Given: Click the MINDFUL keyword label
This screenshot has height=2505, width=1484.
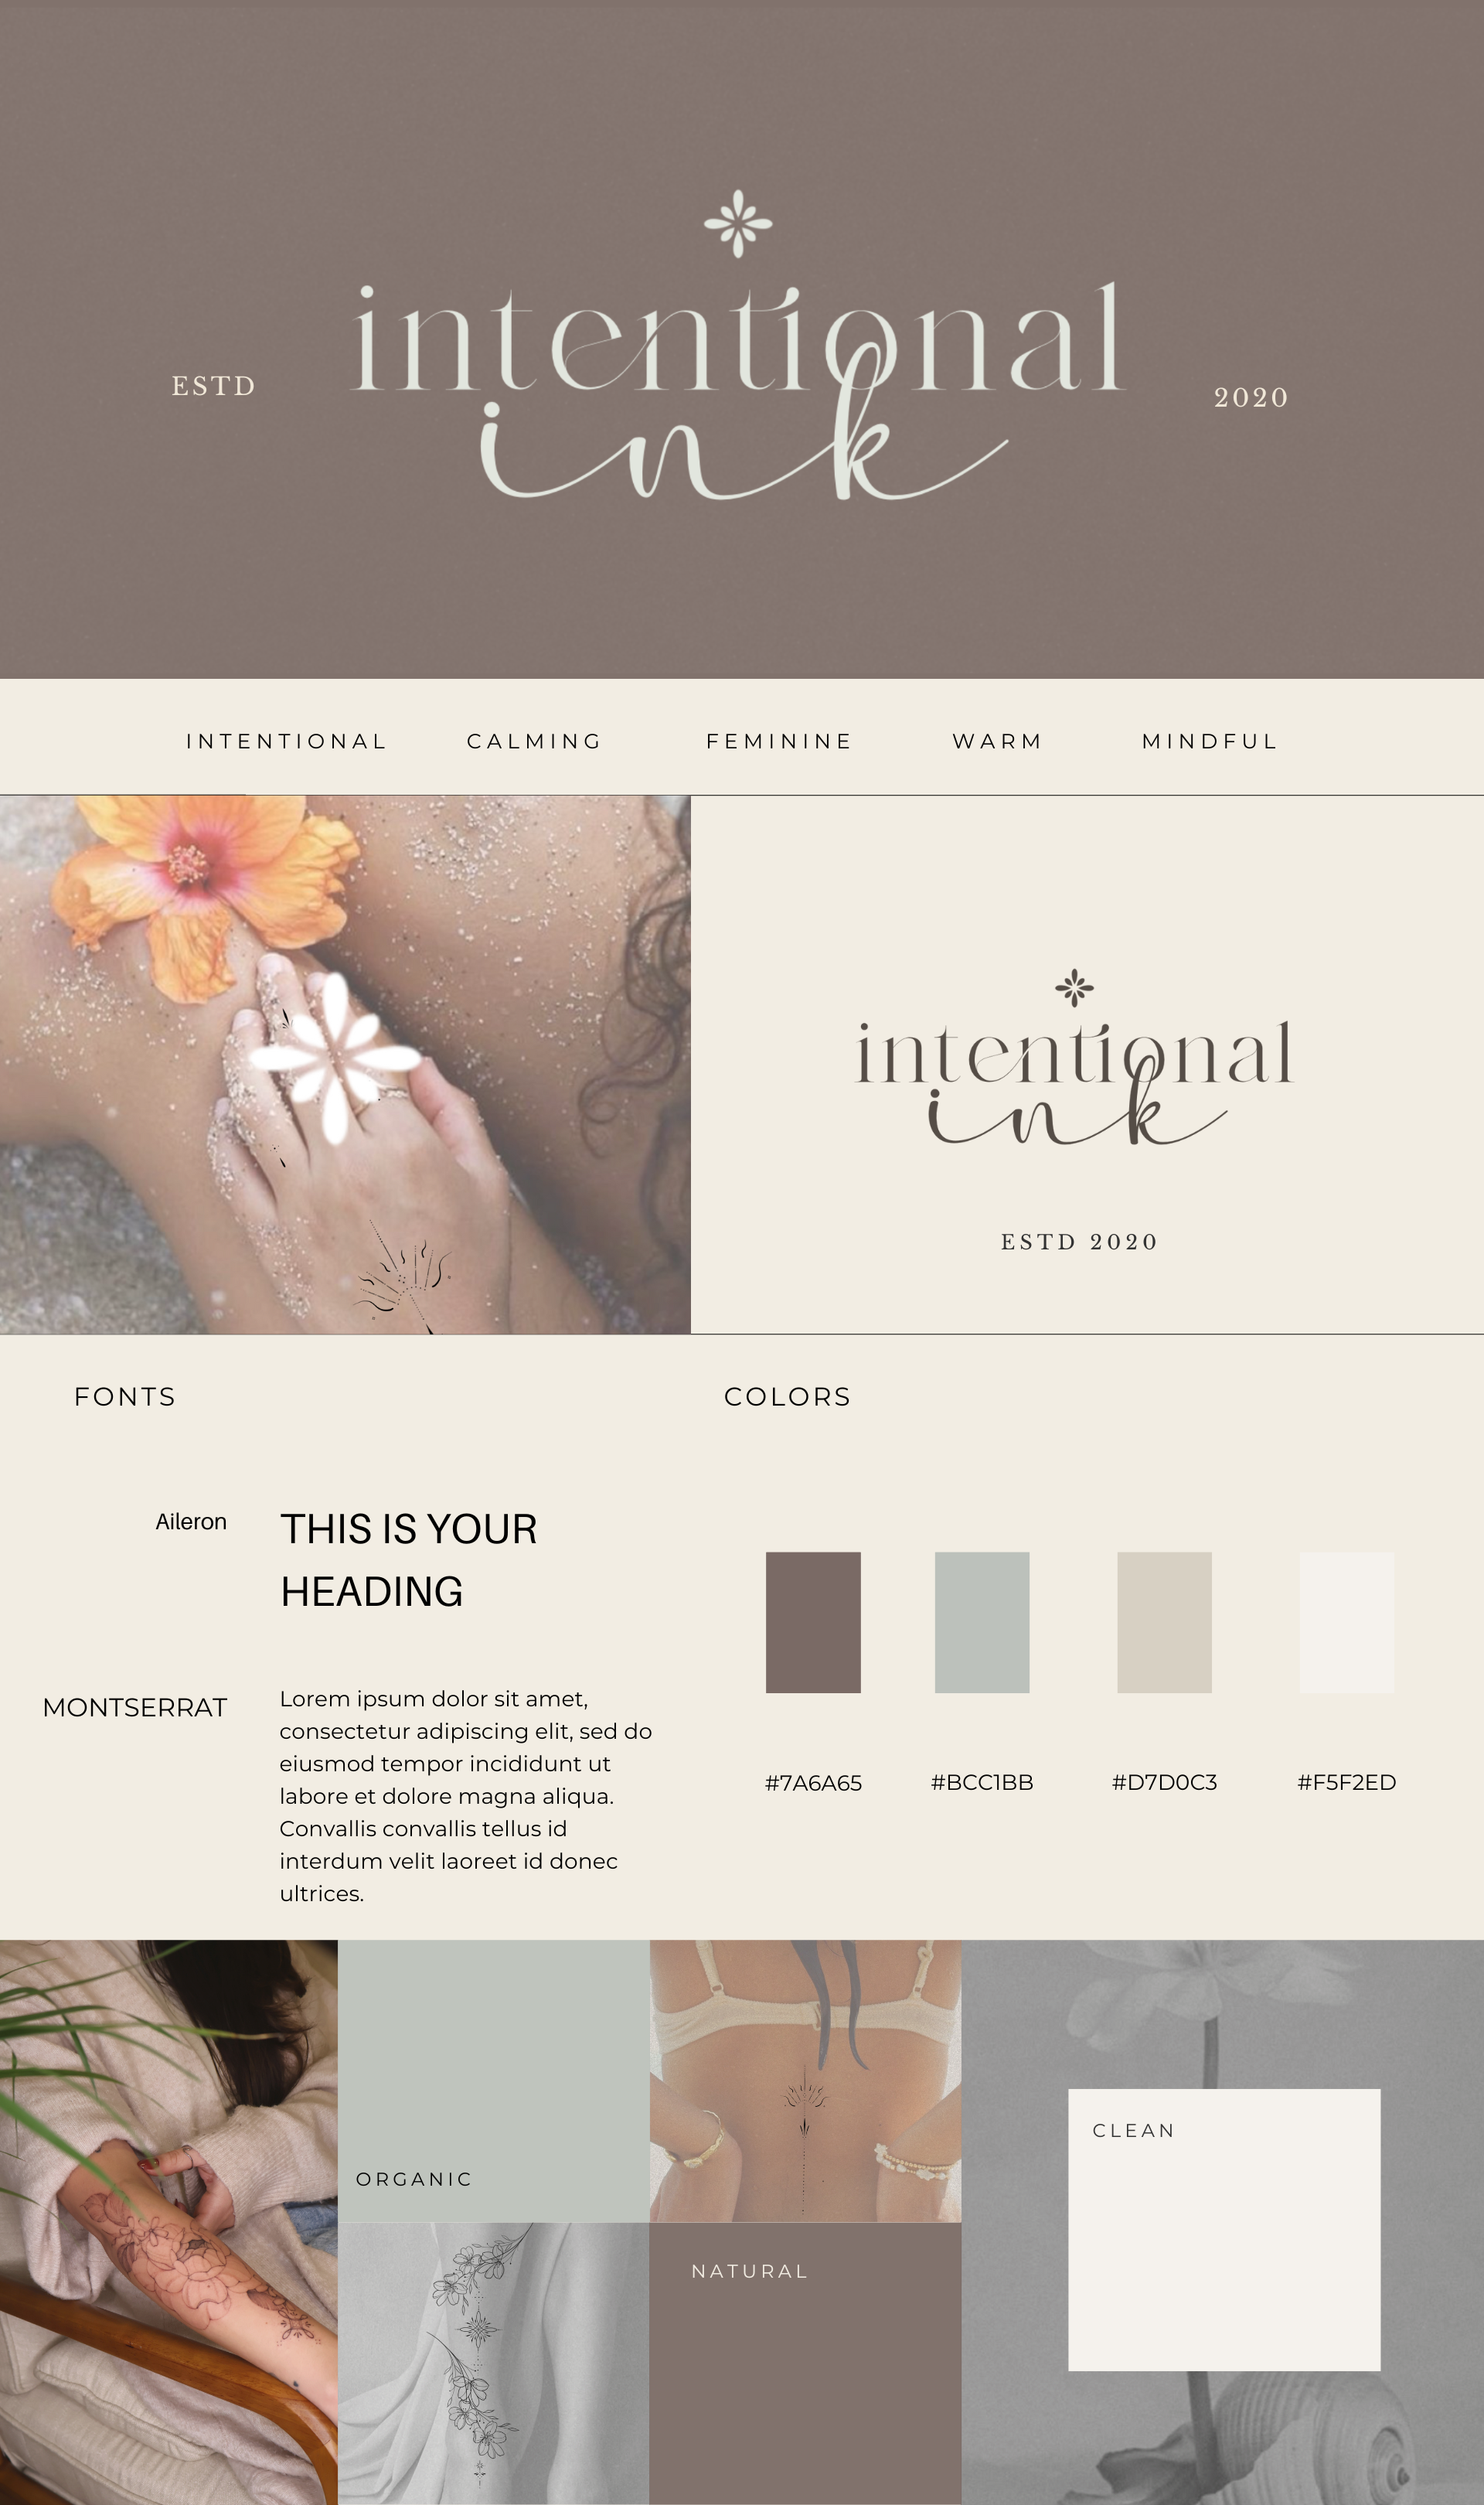Looking at the screenshot, I should (x=1210, y=741).
